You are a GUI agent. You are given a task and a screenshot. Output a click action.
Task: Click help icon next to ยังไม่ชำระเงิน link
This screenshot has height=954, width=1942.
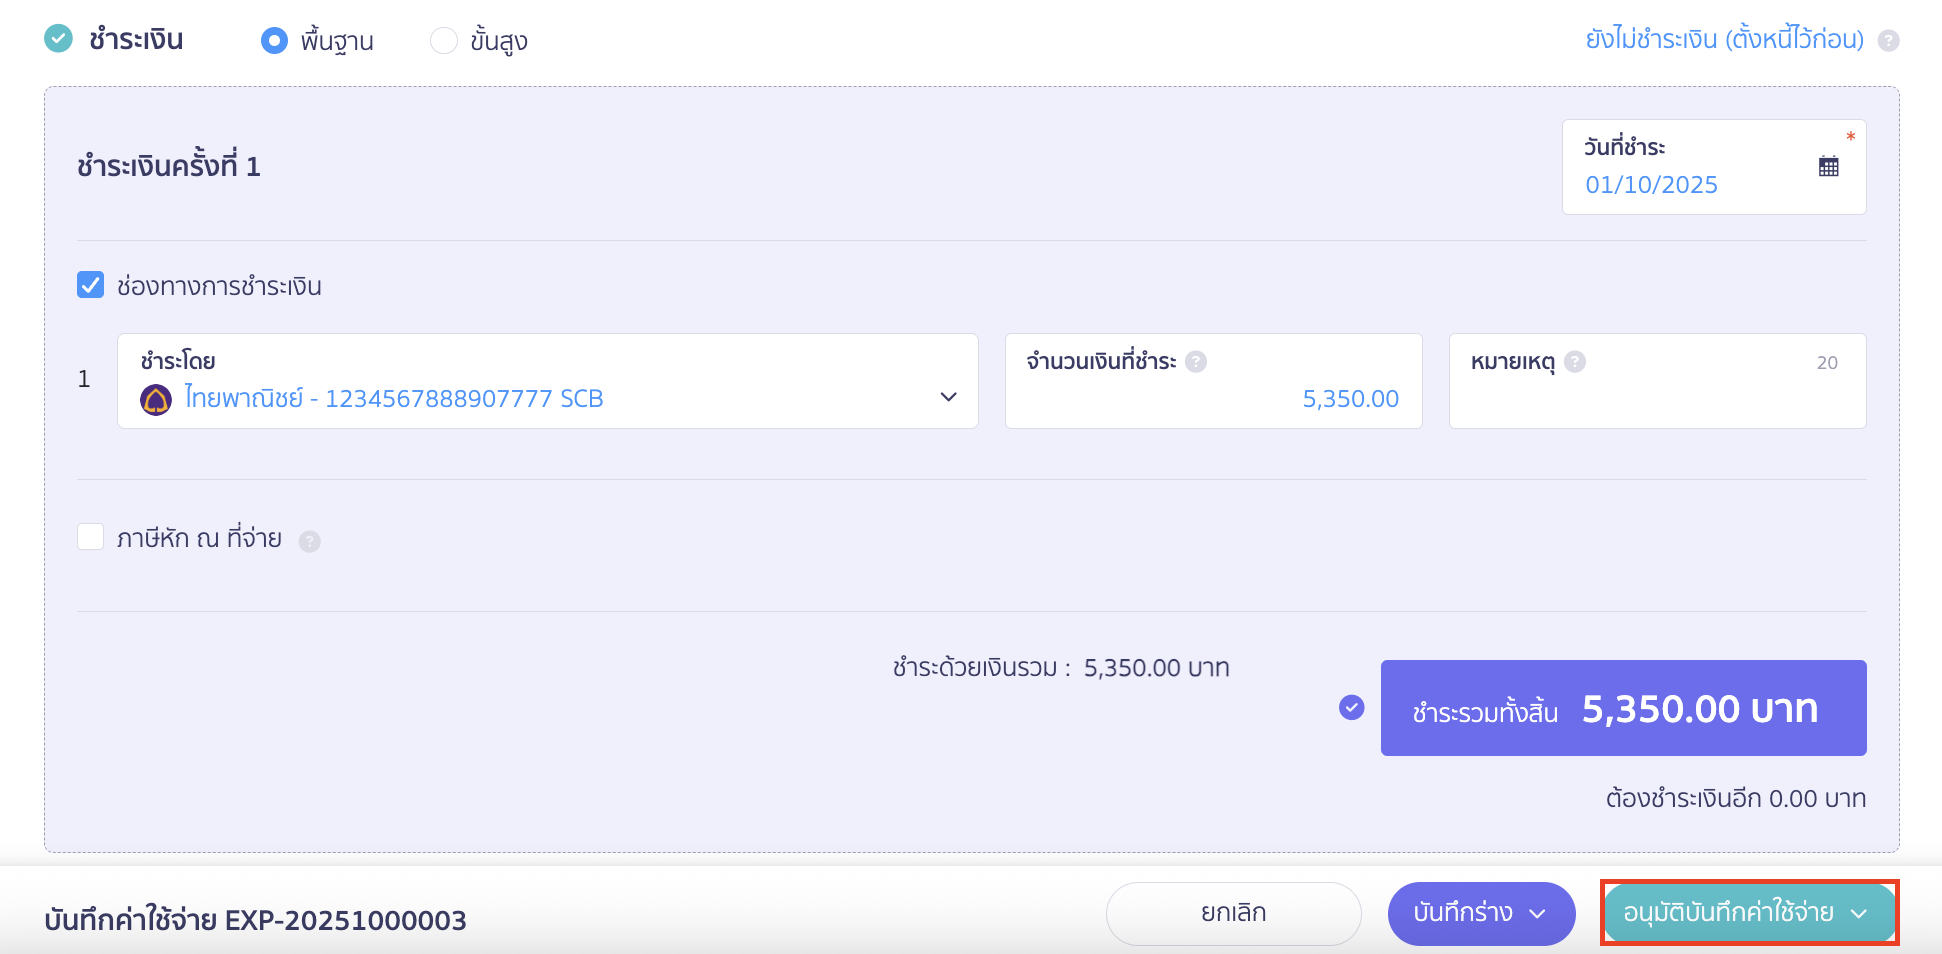point(1888,41)
